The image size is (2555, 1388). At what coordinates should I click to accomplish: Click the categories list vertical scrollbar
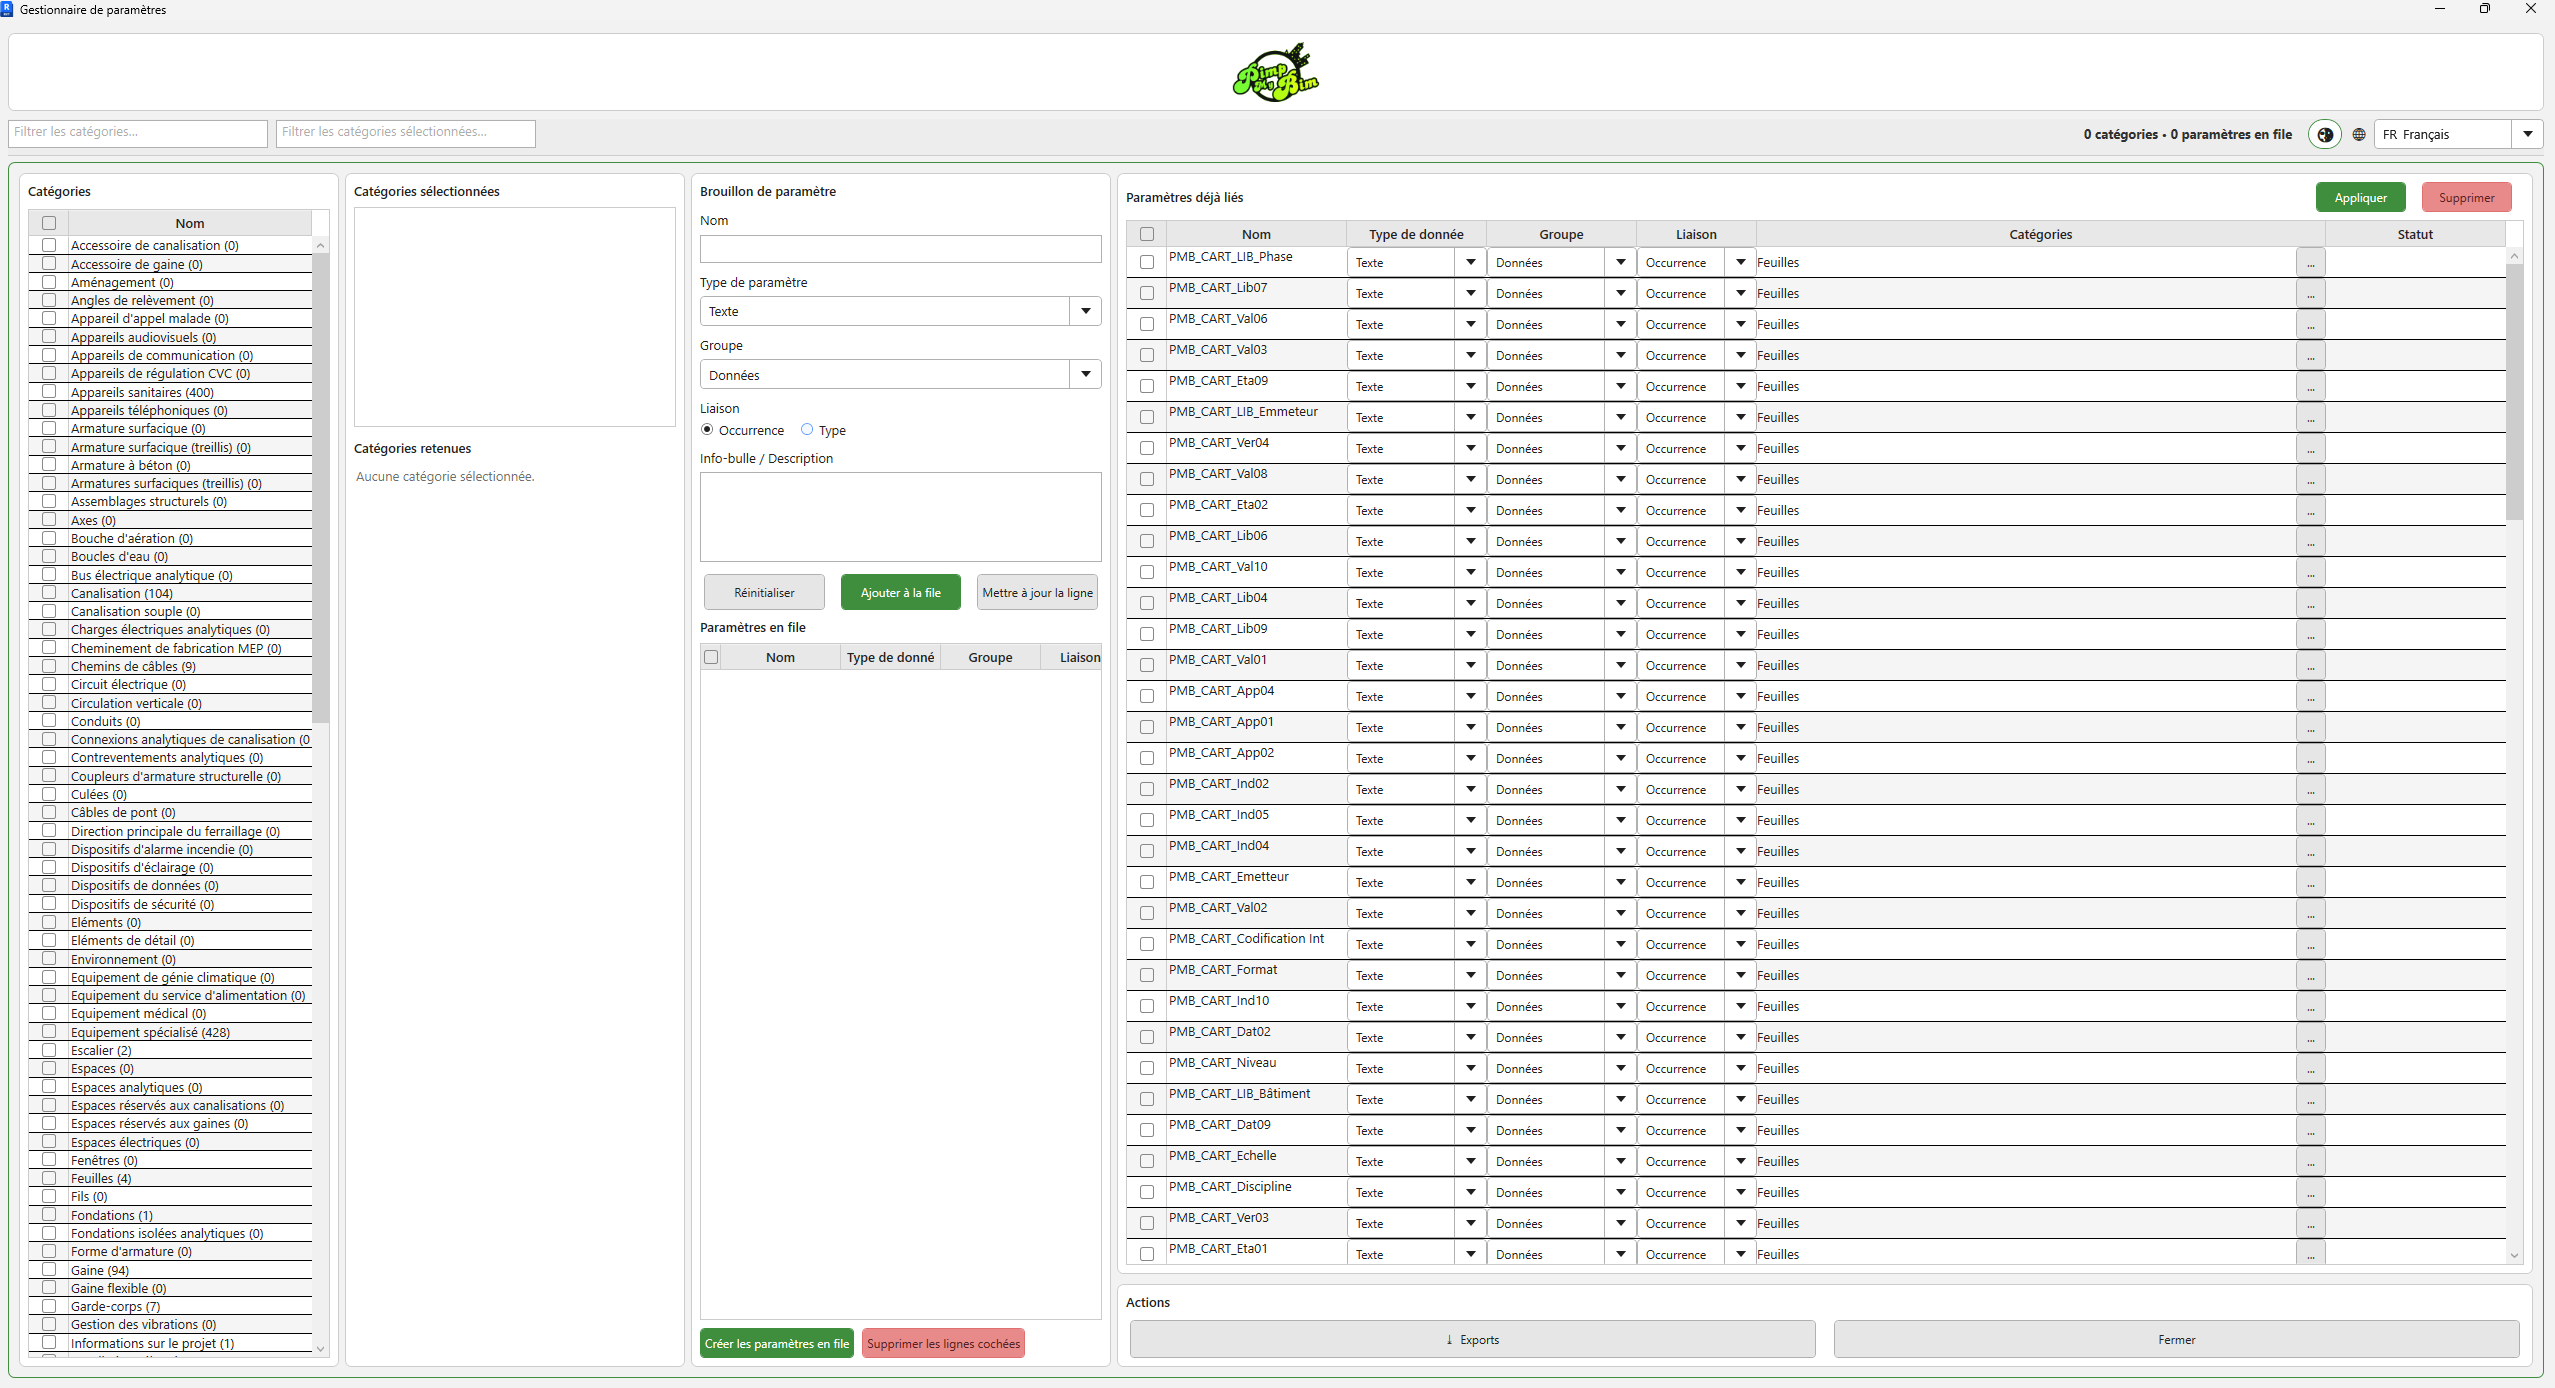(x=320, y=487)
